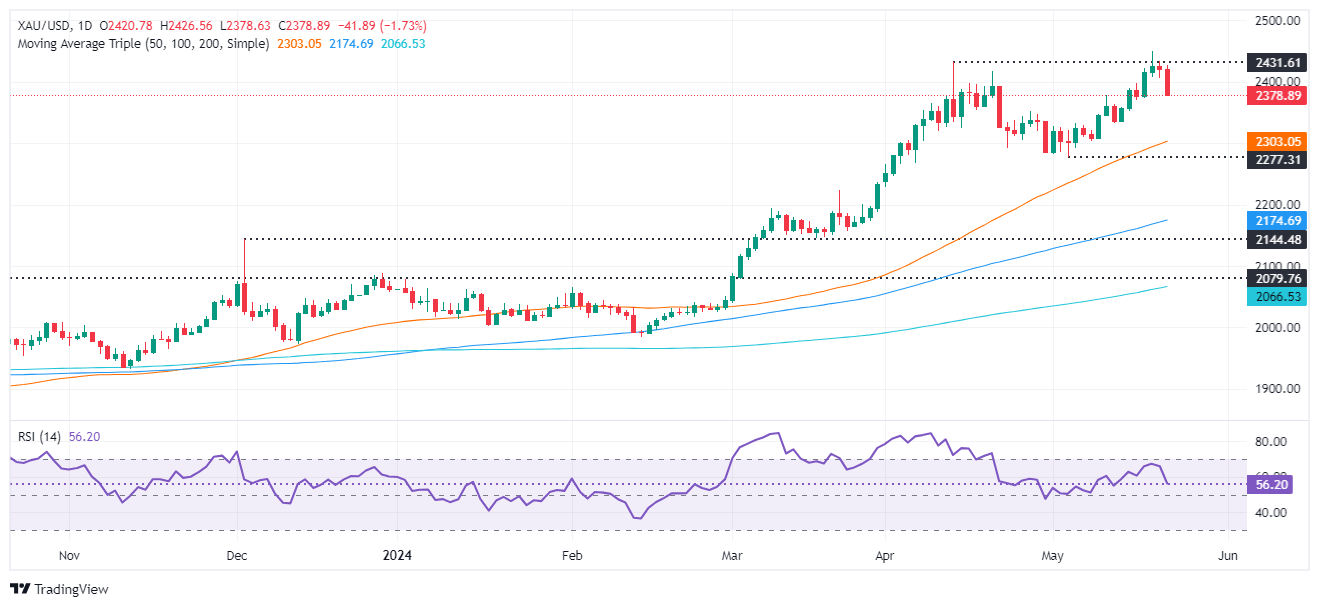Select the red current price tag 2378.89
Viewport: 1319px width, 607px height.
pyautogui.click(x=1273, y=96)
